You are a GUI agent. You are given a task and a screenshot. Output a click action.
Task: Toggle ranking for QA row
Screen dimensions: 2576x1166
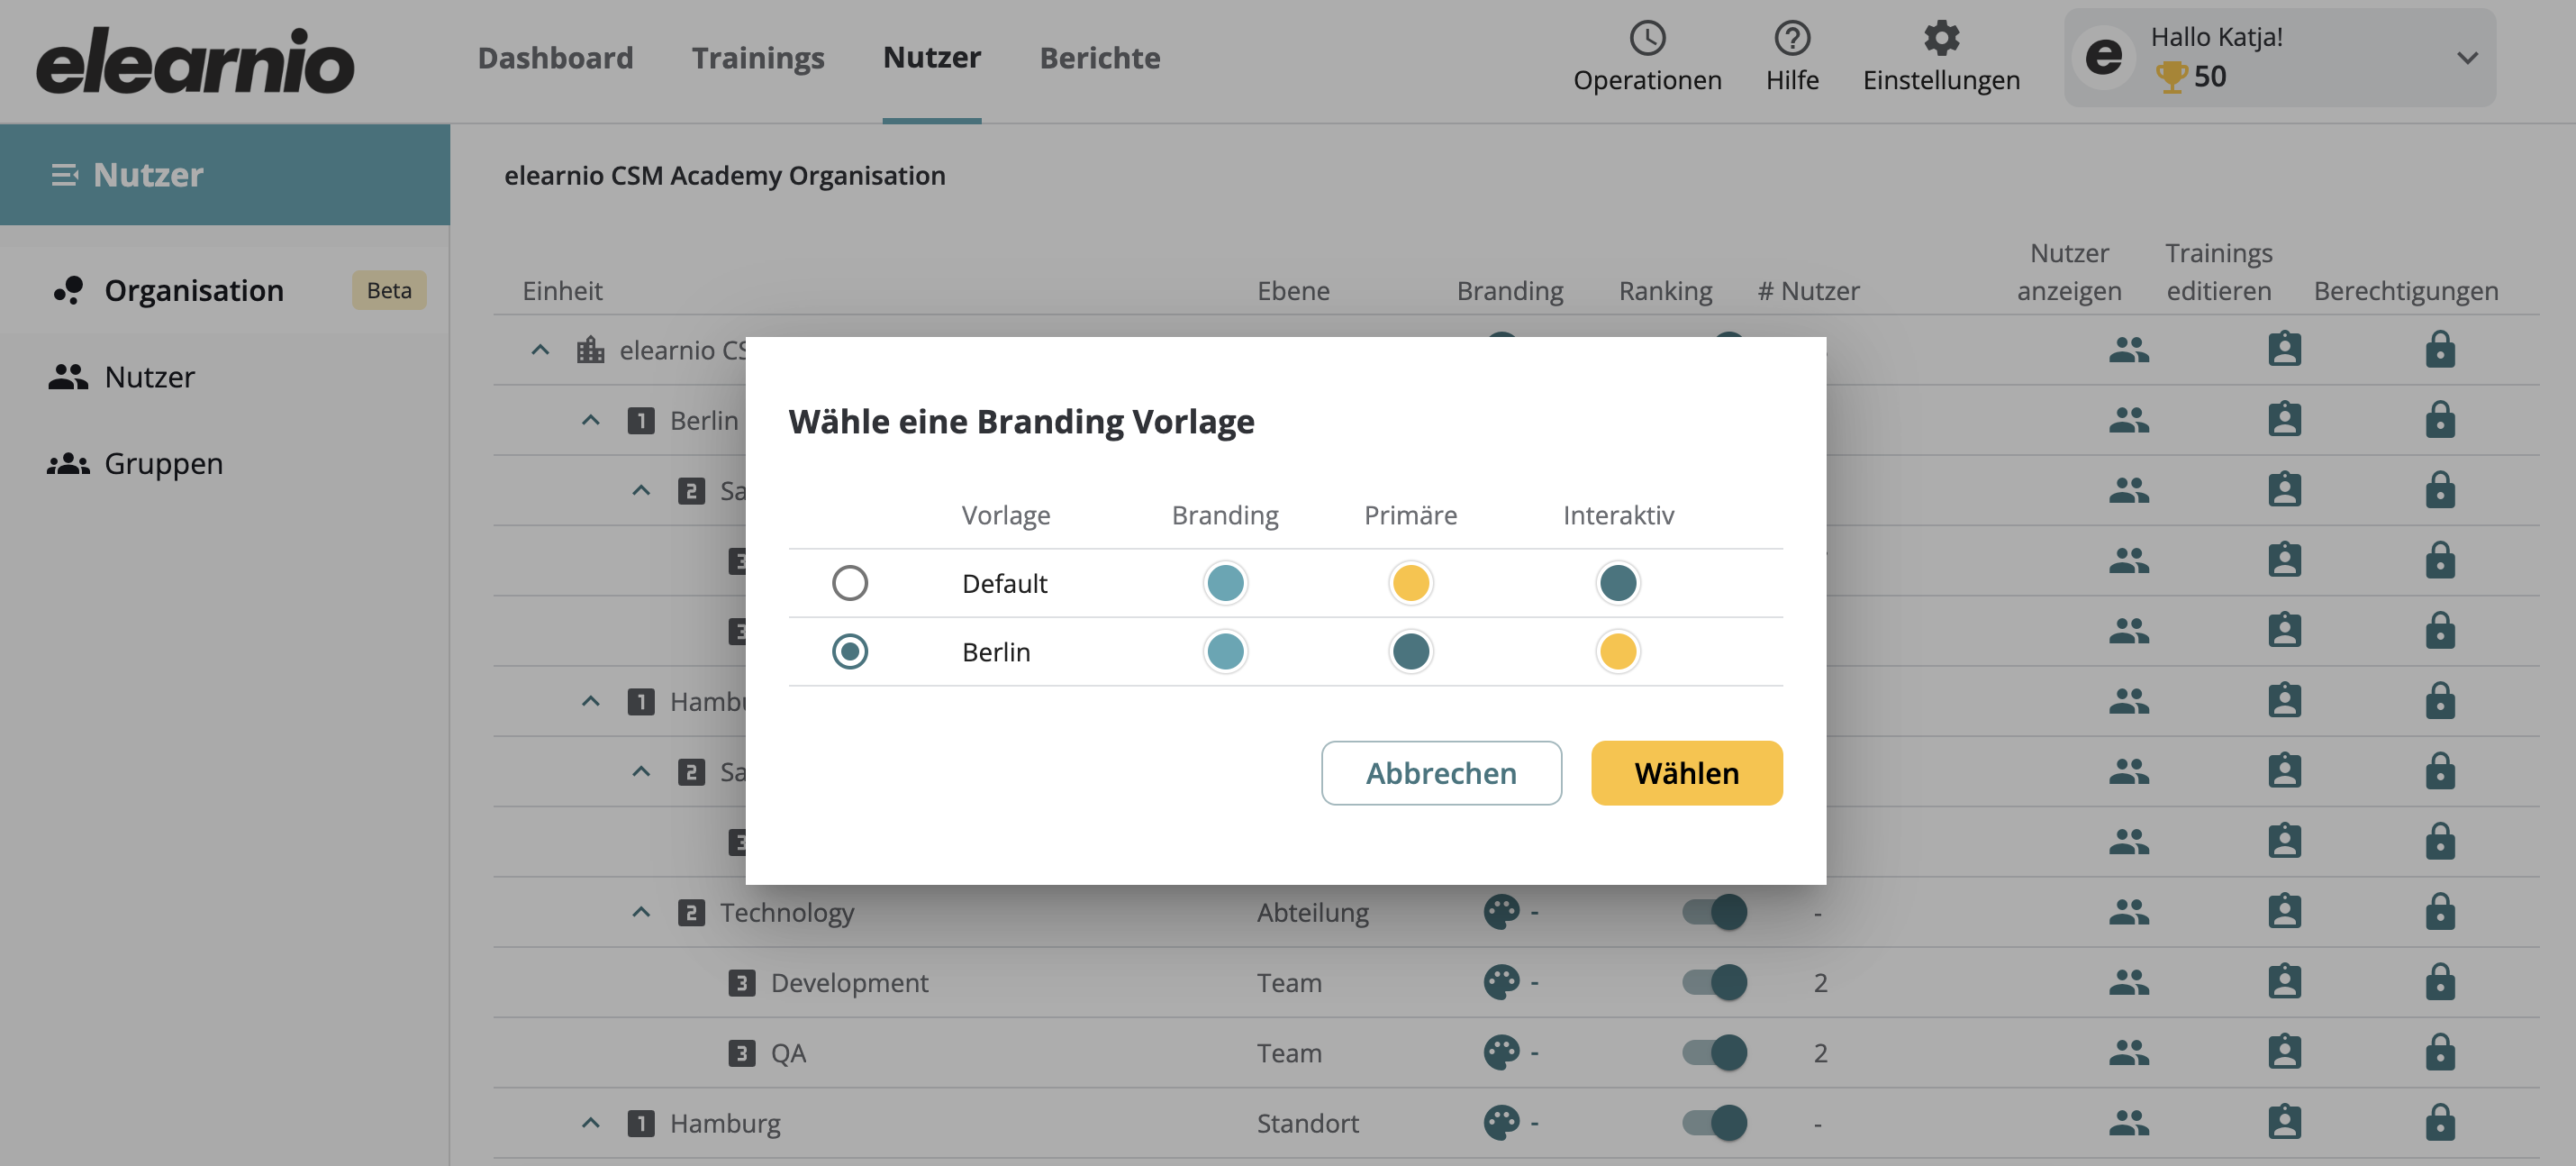pyautogui.click(x=1713, y=1053)
